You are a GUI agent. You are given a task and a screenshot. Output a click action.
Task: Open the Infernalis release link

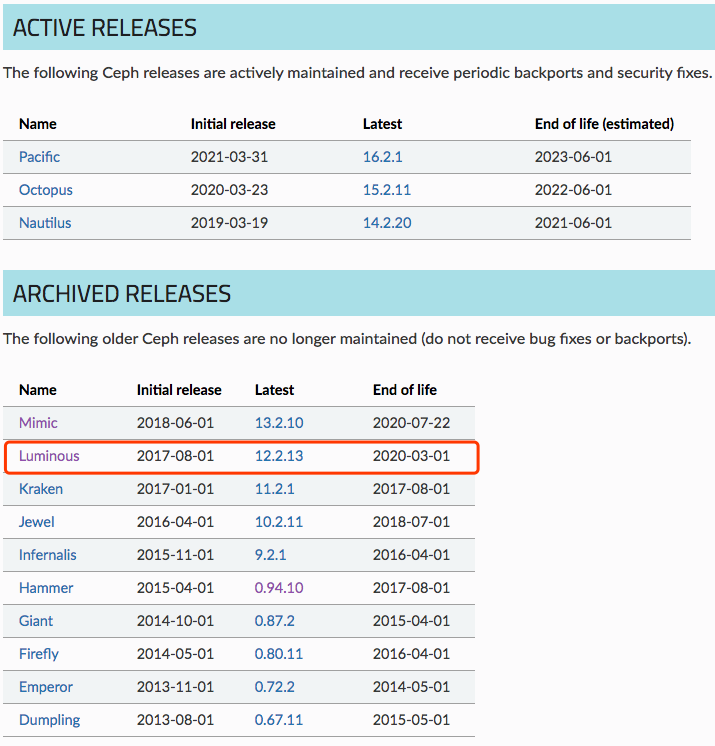pos(47,555)
